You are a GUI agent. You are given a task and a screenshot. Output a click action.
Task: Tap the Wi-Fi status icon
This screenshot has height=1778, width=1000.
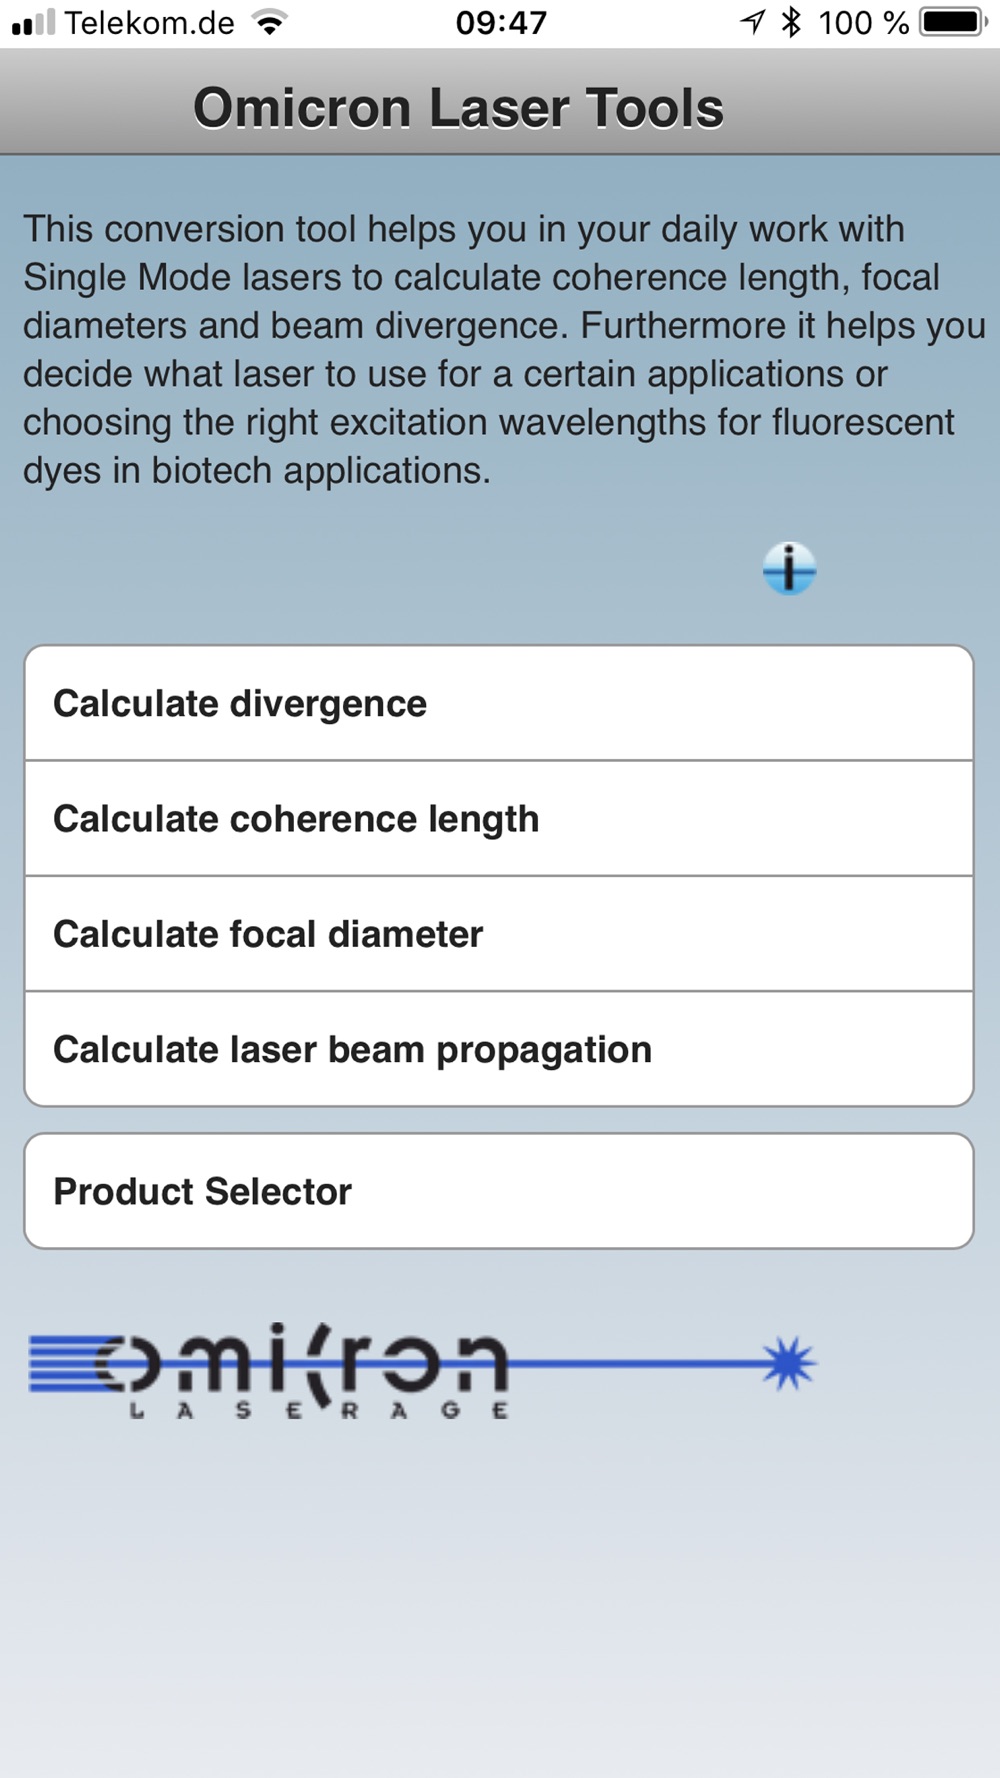click(268, 22)
